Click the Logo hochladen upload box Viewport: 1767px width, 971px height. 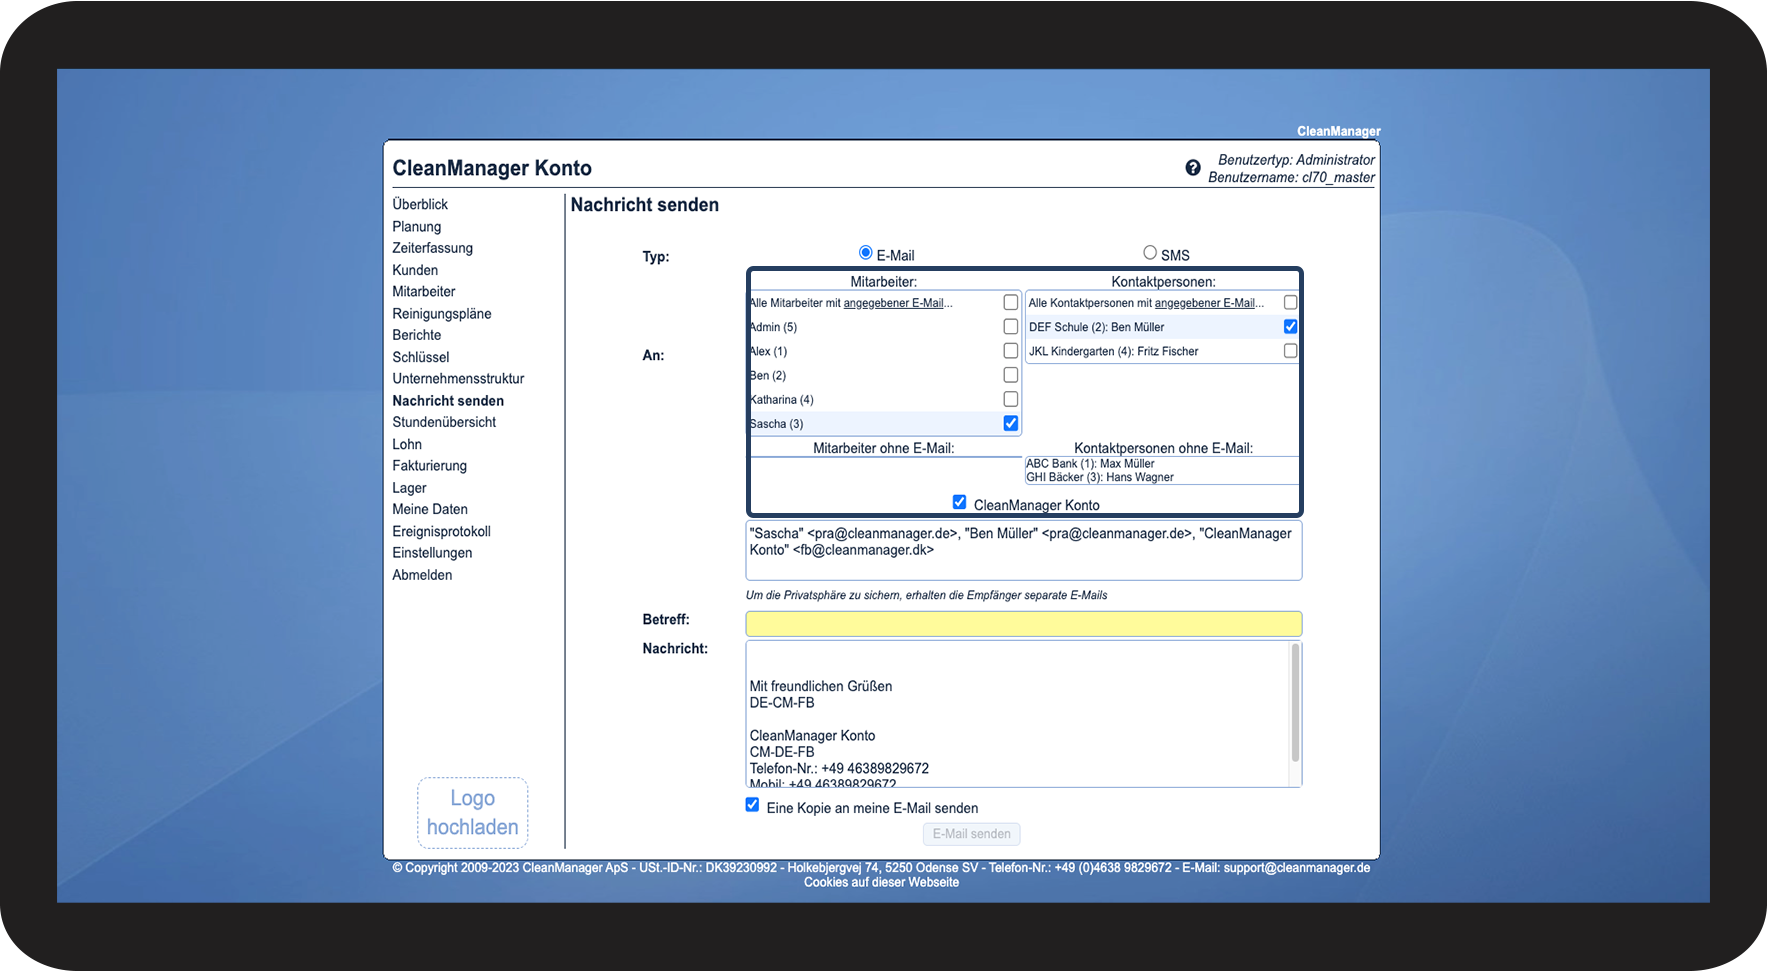tap(473, 813)
